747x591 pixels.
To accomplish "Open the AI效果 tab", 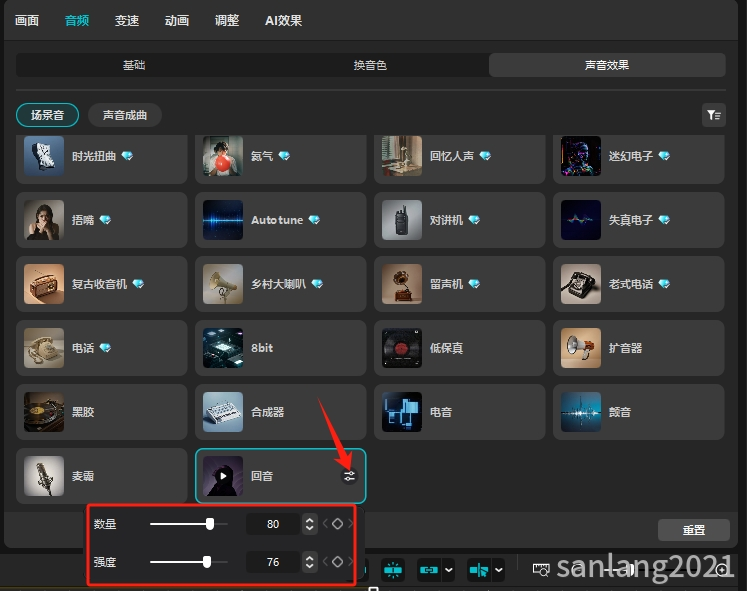I will [x=283, y=20].
